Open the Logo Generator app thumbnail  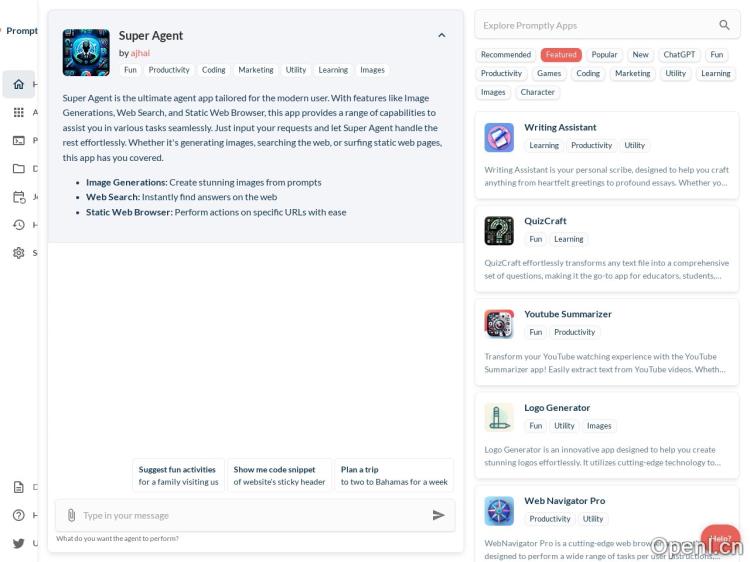(499, 417)
